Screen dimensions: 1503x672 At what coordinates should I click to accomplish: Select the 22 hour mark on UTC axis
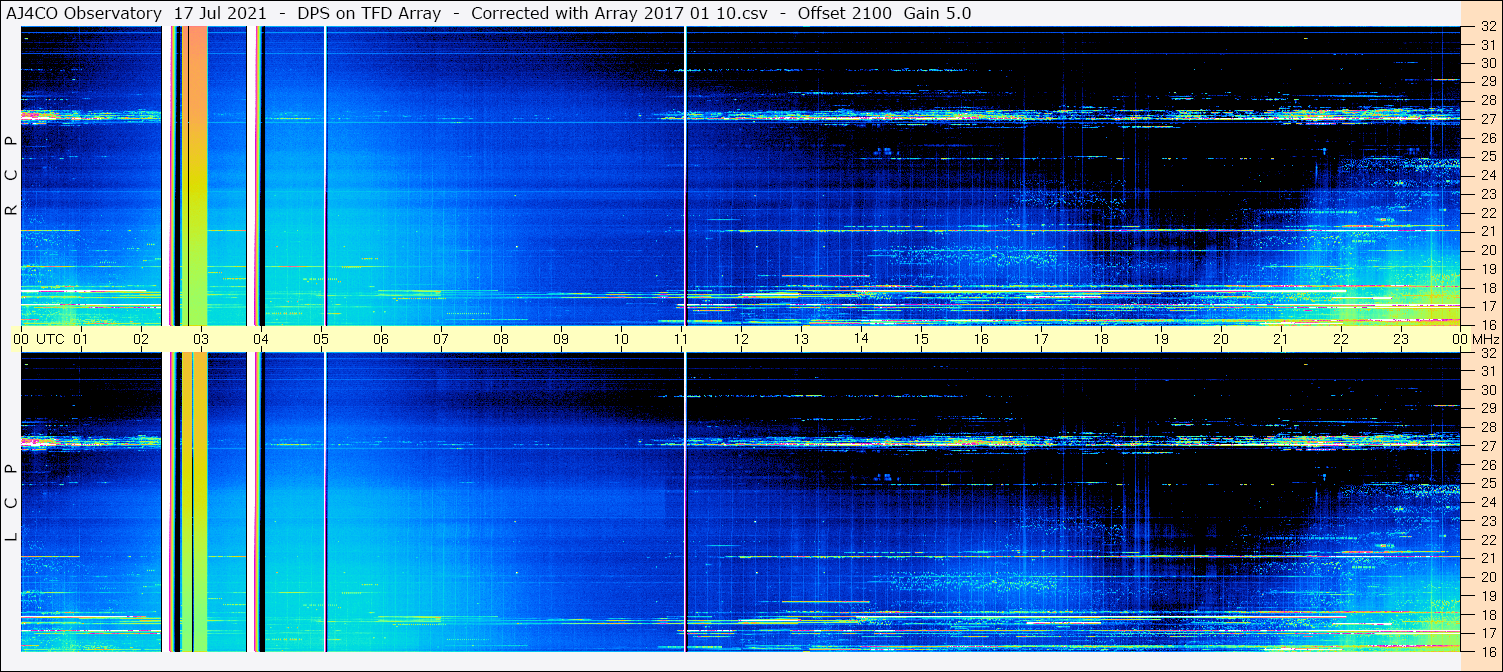(x=1341, y=339)
